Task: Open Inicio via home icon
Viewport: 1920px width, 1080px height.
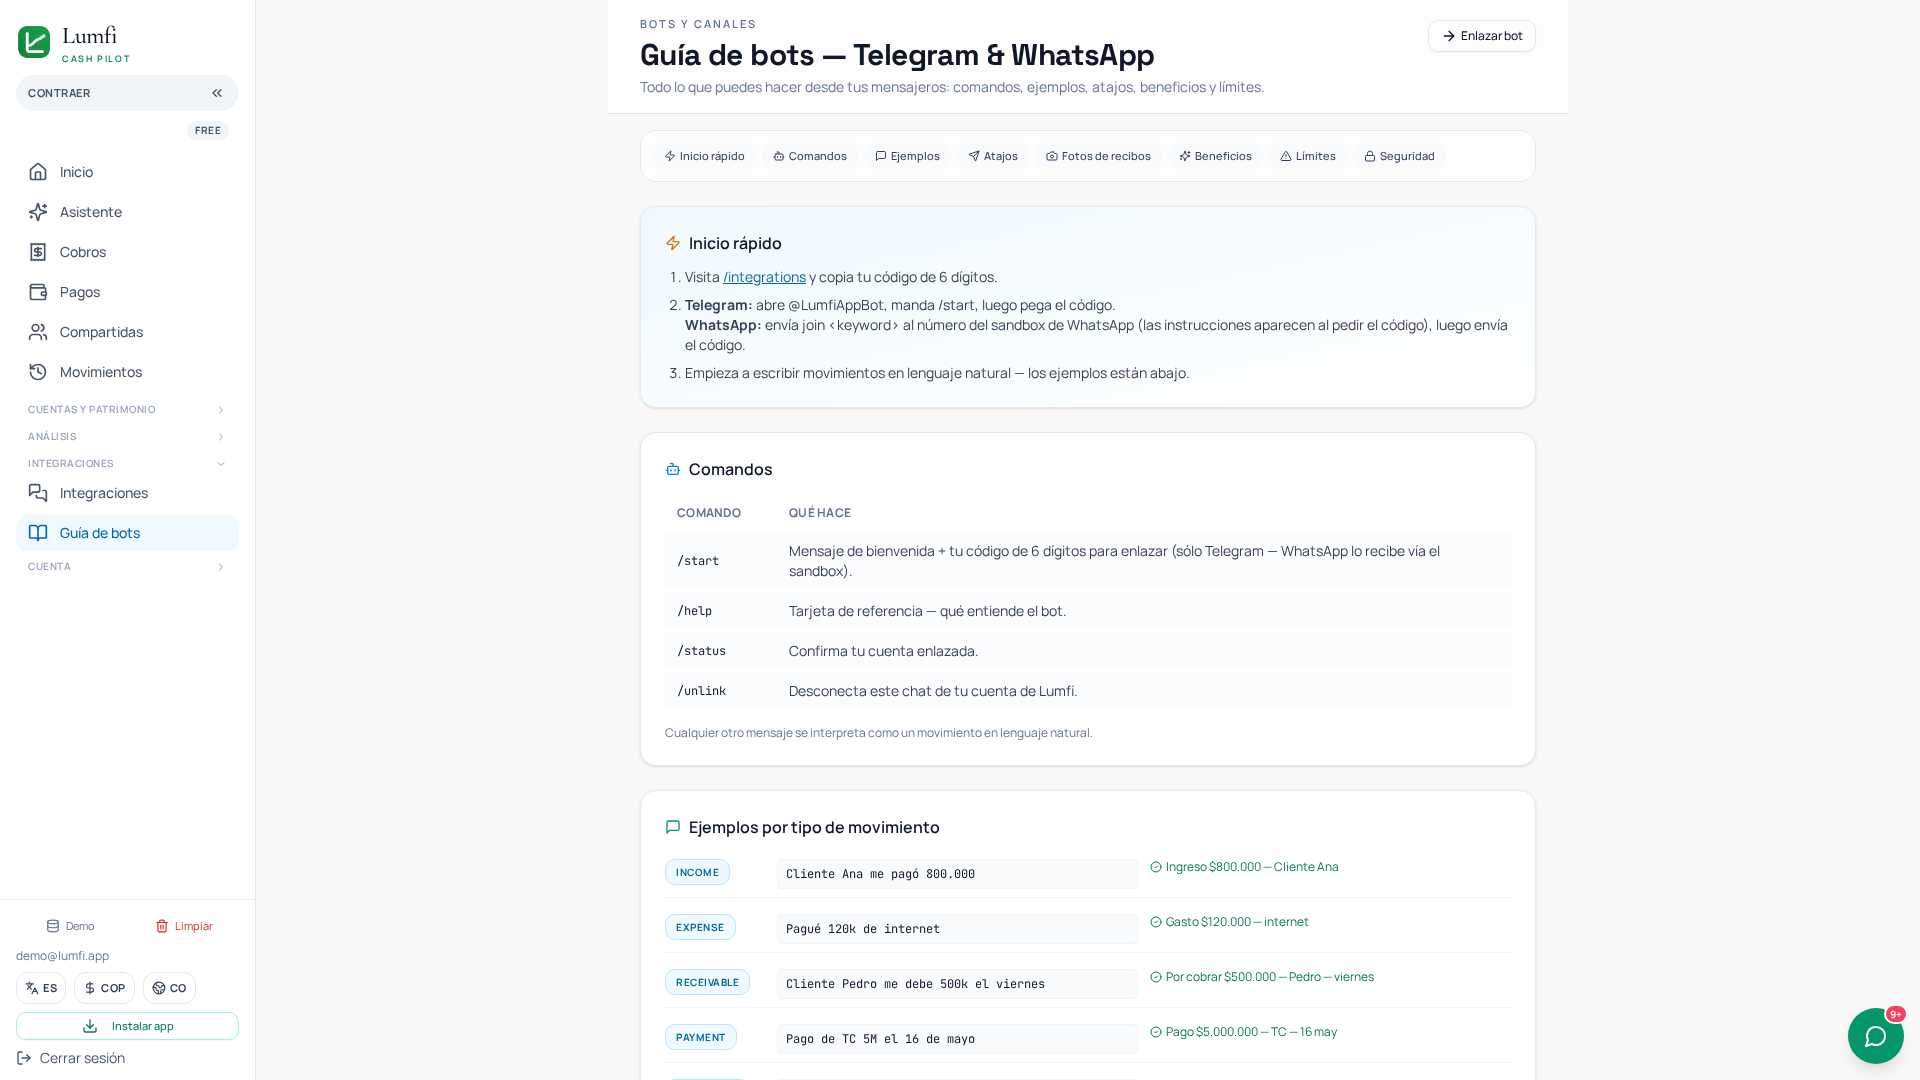Action: click(38, 172)
